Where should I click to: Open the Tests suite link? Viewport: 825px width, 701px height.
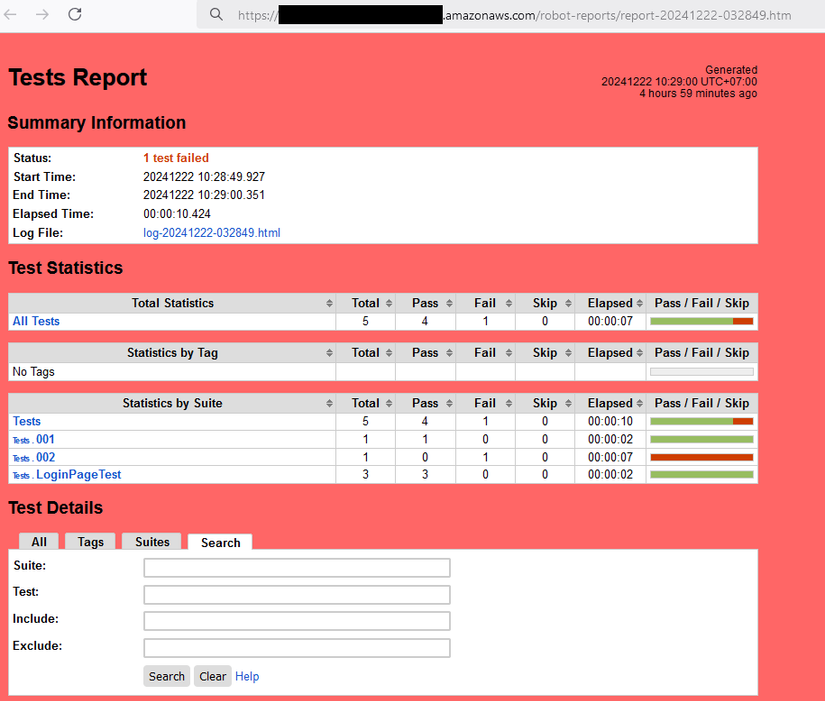click(26, 421)
